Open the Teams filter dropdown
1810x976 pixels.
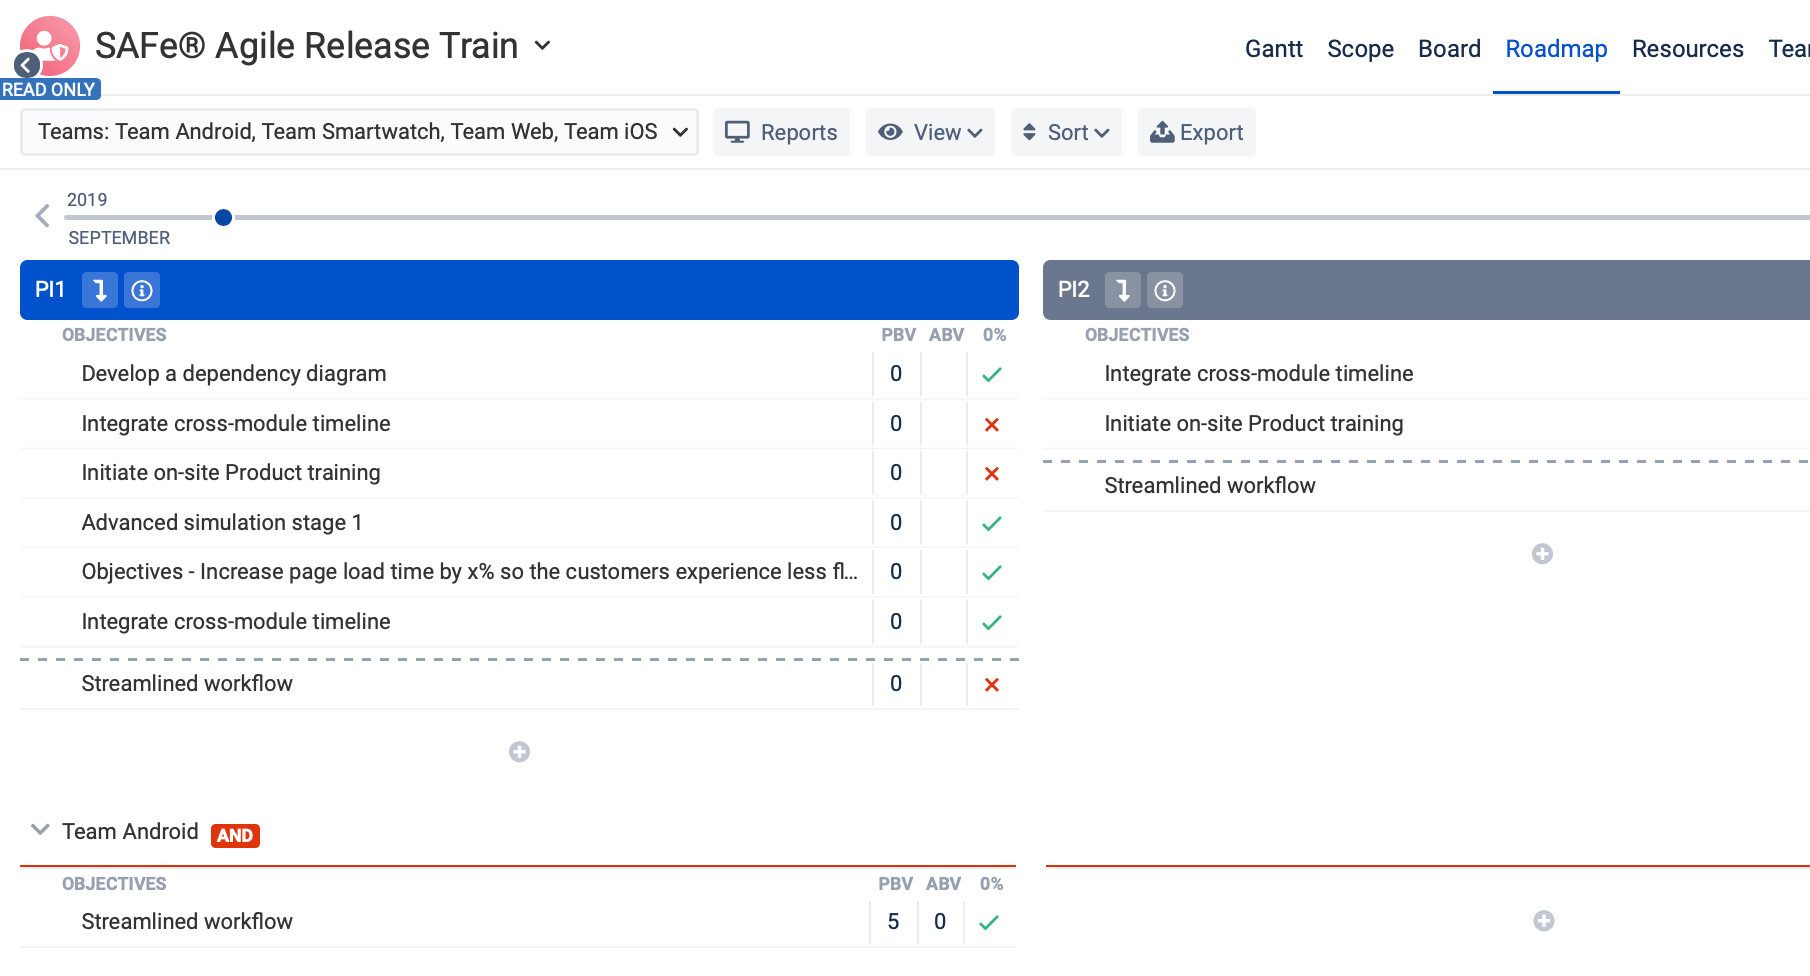[359, 132]
